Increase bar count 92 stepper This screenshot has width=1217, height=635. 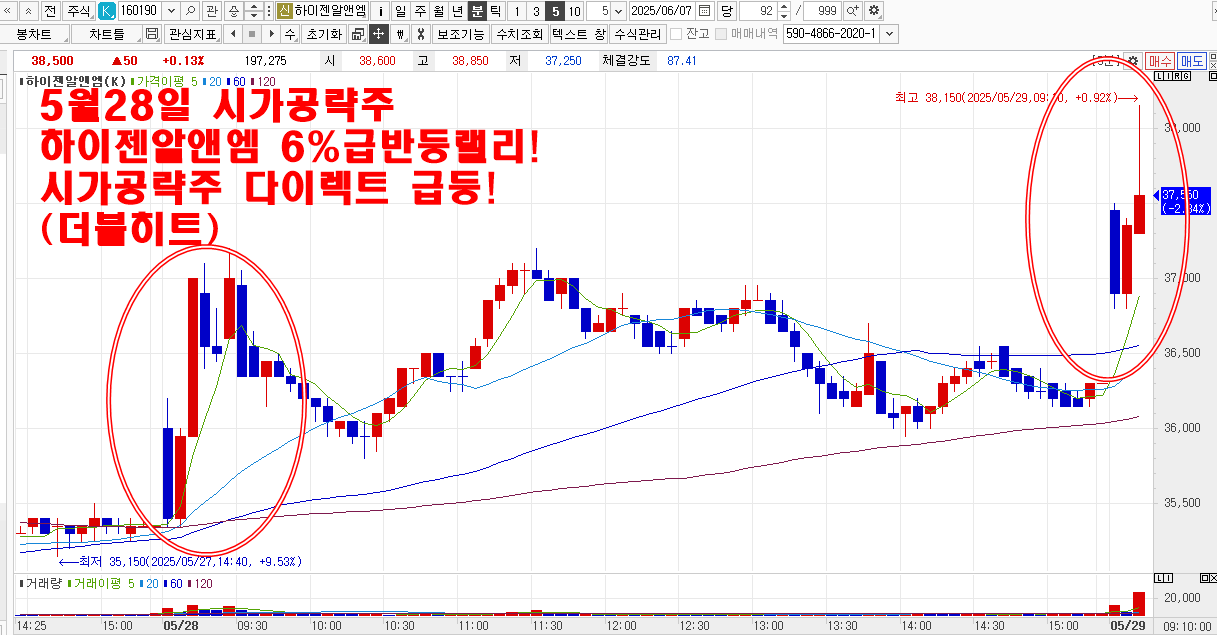[783, 7]
